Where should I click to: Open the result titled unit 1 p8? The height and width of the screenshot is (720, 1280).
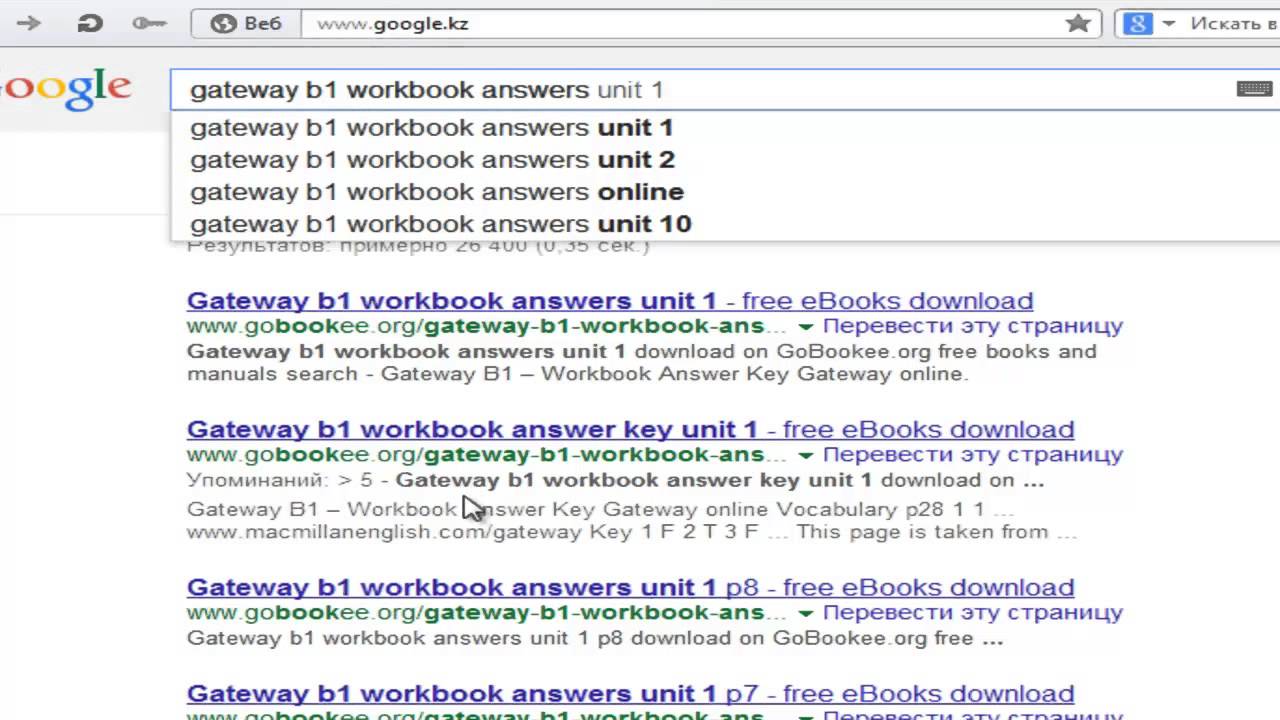630,587
